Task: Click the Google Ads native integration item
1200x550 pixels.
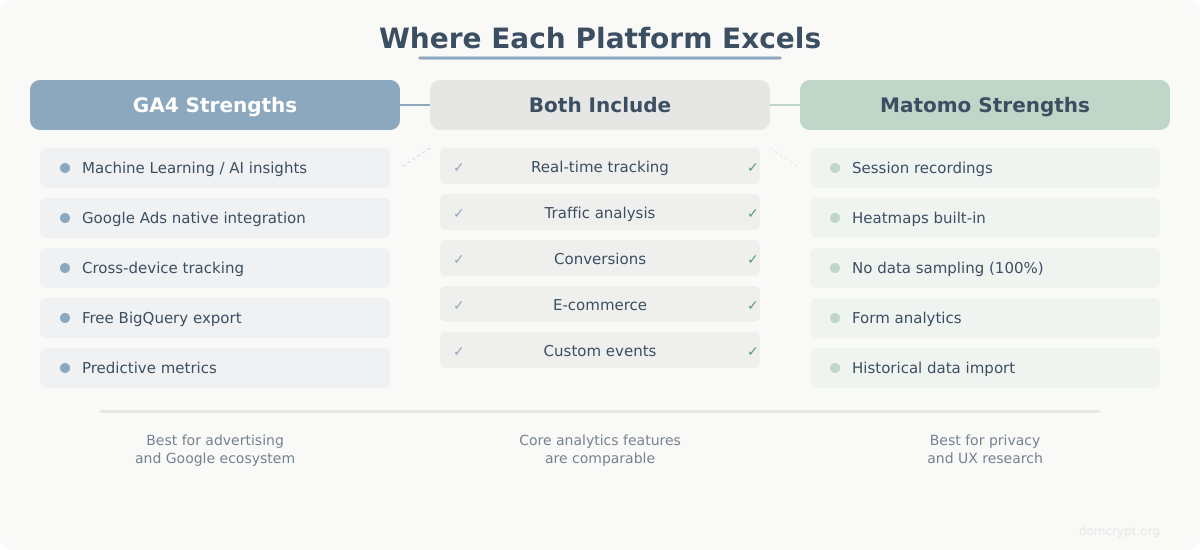Action: pos(194,218)
